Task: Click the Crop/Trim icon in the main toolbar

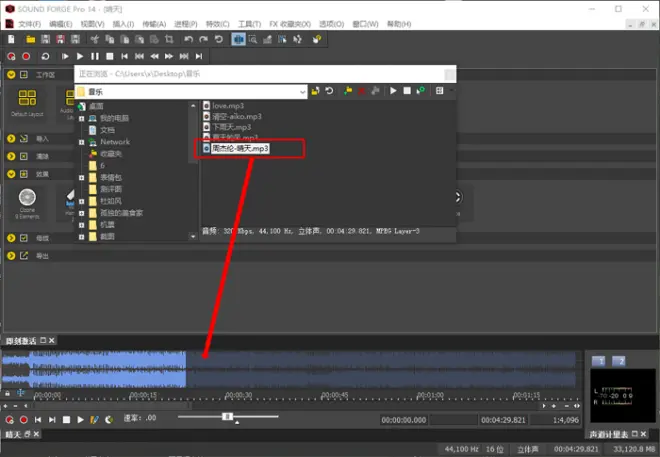Action: point(169,39)
